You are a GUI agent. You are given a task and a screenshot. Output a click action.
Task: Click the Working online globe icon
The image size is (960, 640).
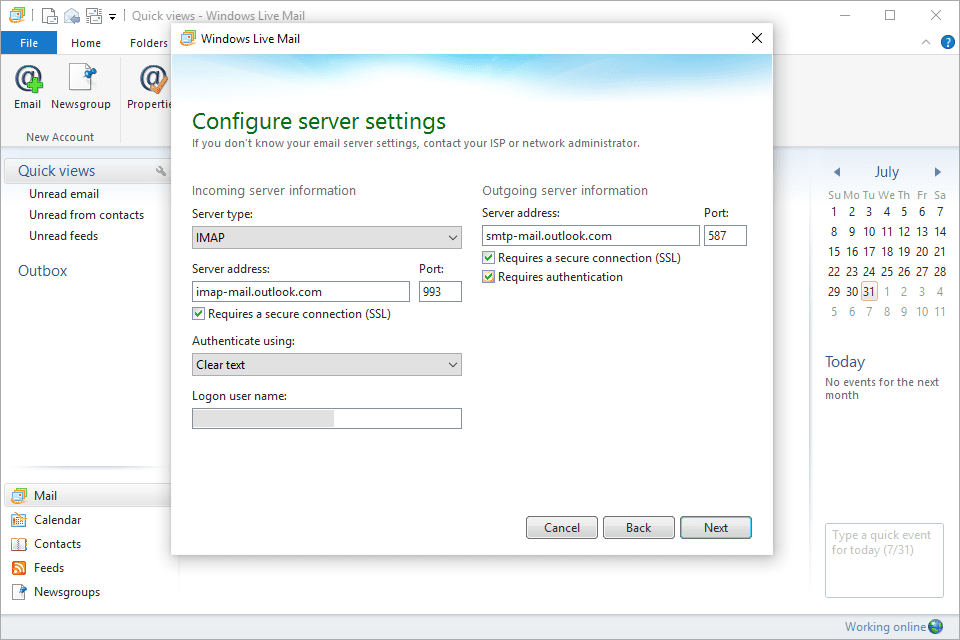tap(936, 627)
